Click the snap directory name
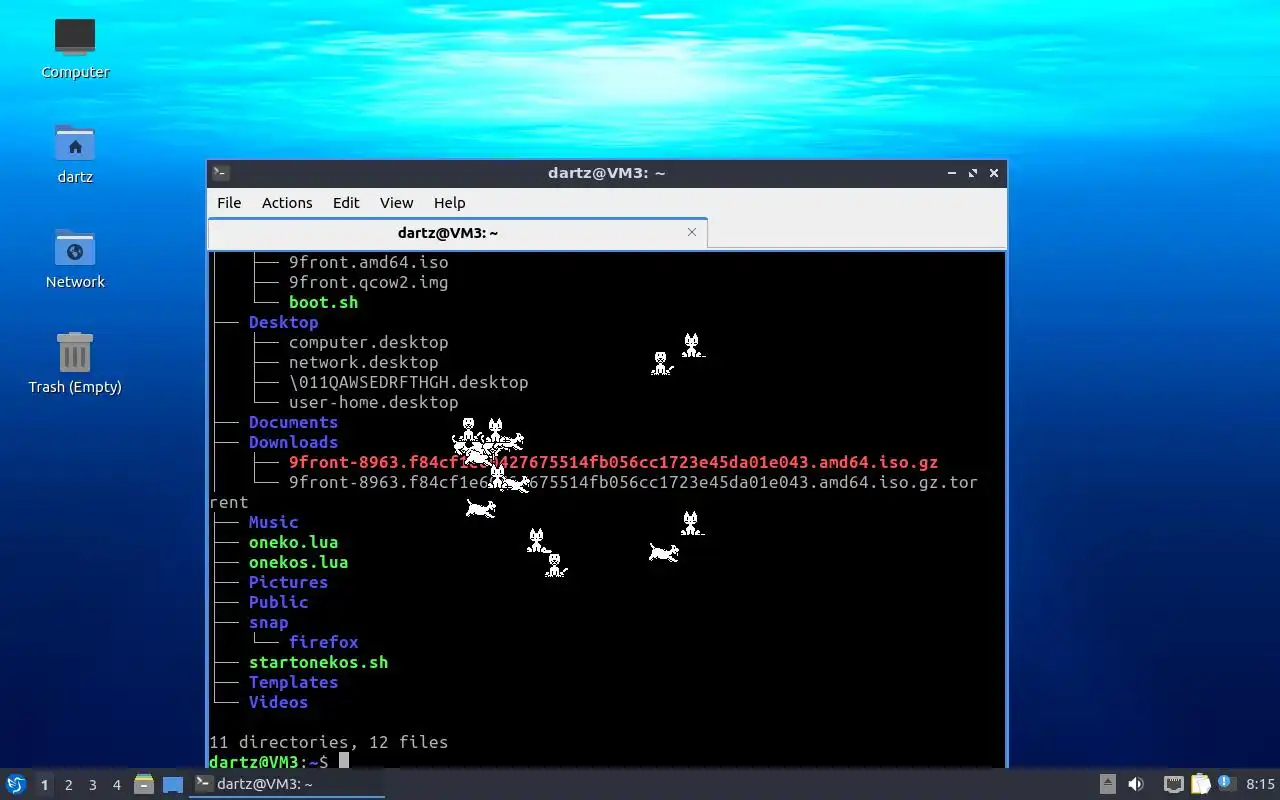This screenshot has width=1280, height=800. click(268, 622)
